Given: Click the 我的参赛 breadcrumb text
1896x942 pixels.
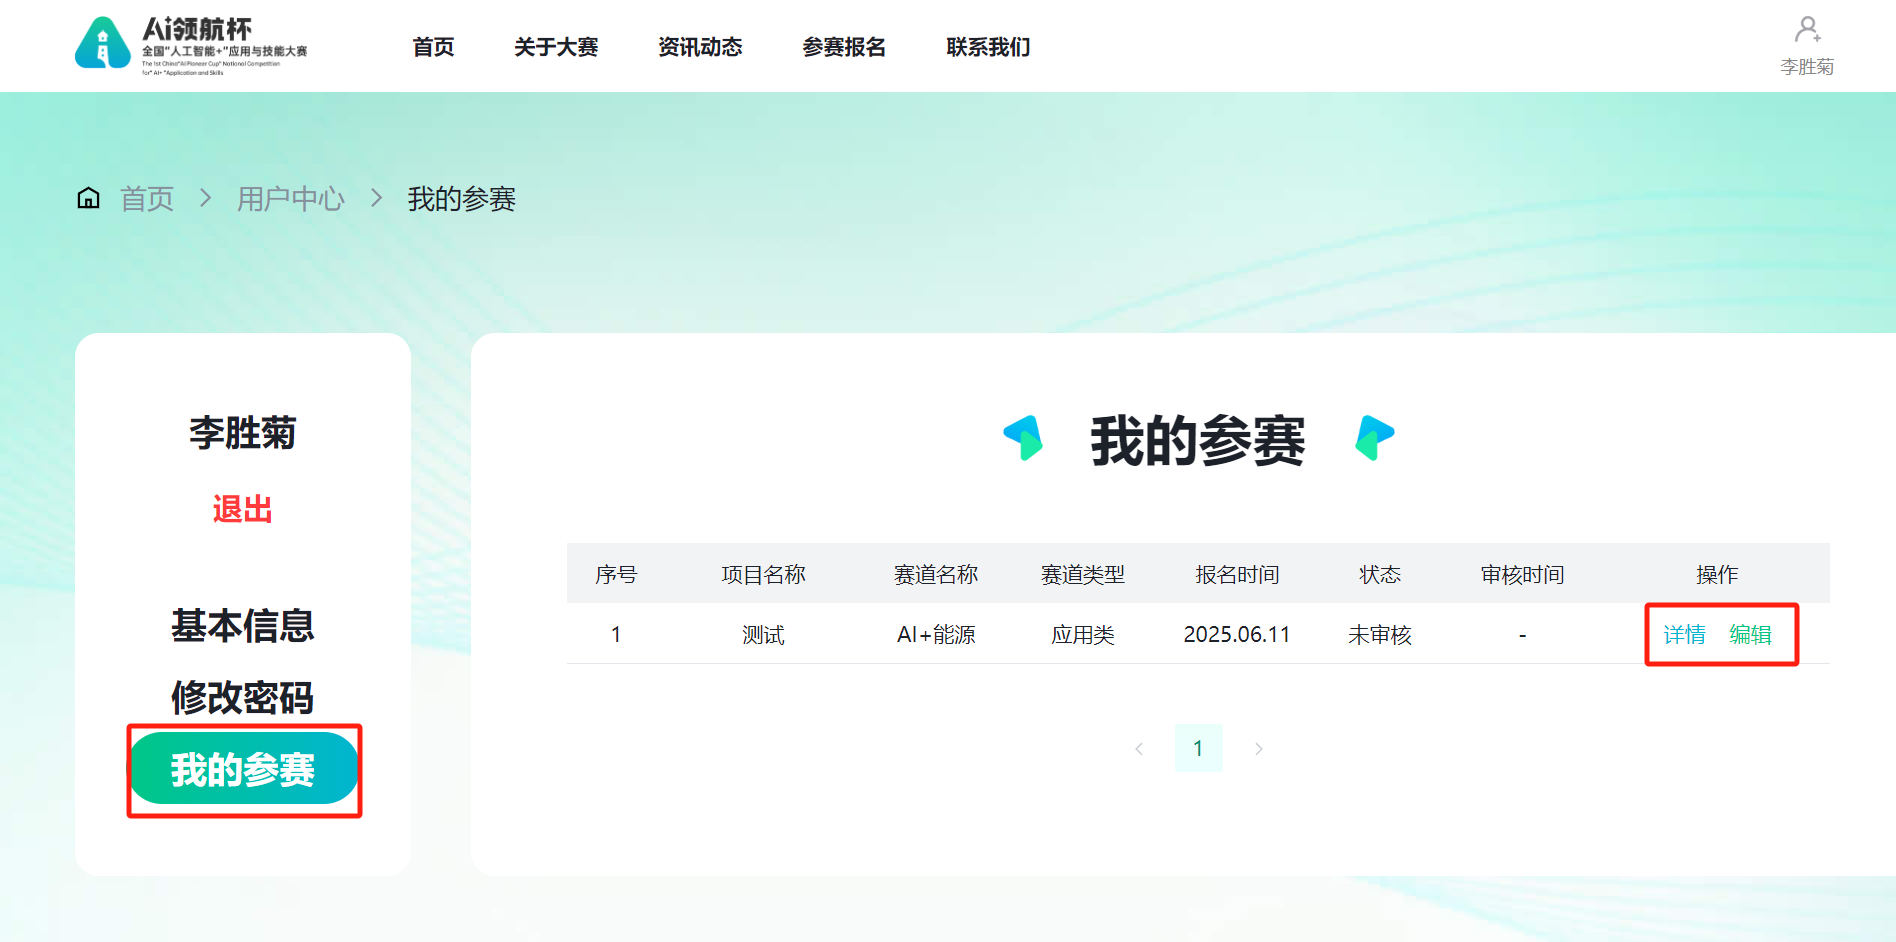Looking at the screenshot, I should pos(462,199).
